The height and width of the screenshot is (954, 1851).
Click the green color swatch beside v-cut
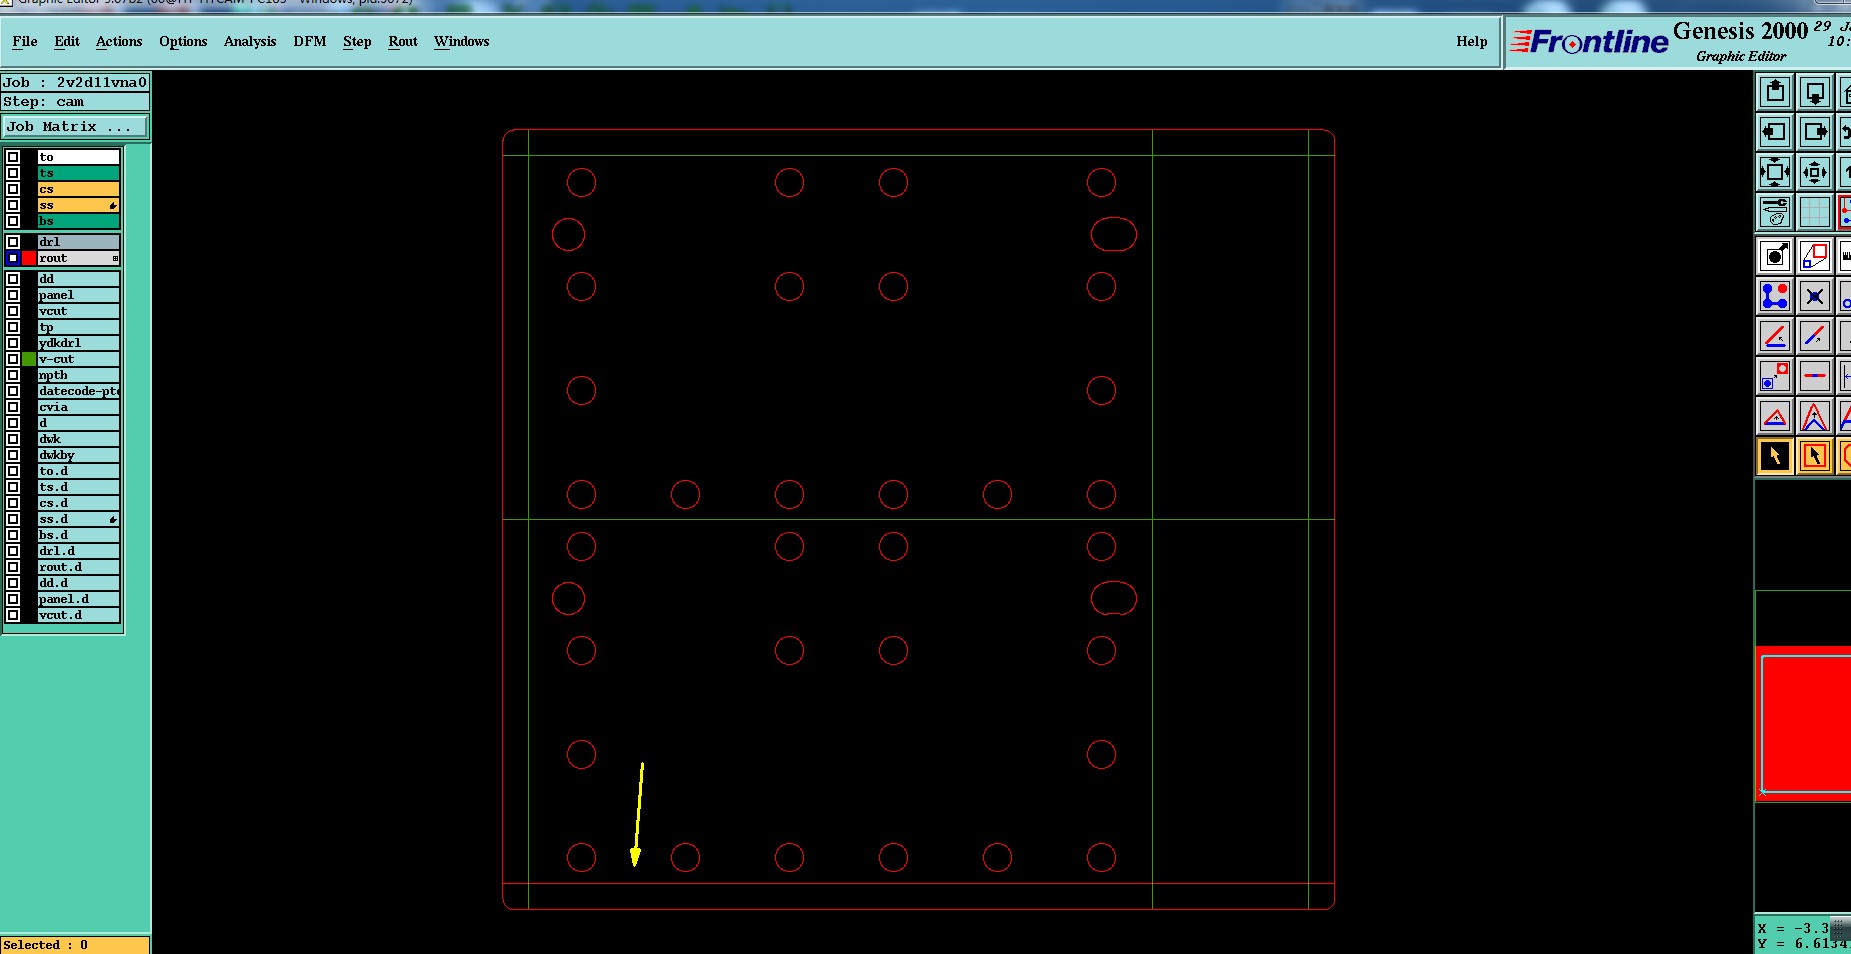[x=29, y=359]
